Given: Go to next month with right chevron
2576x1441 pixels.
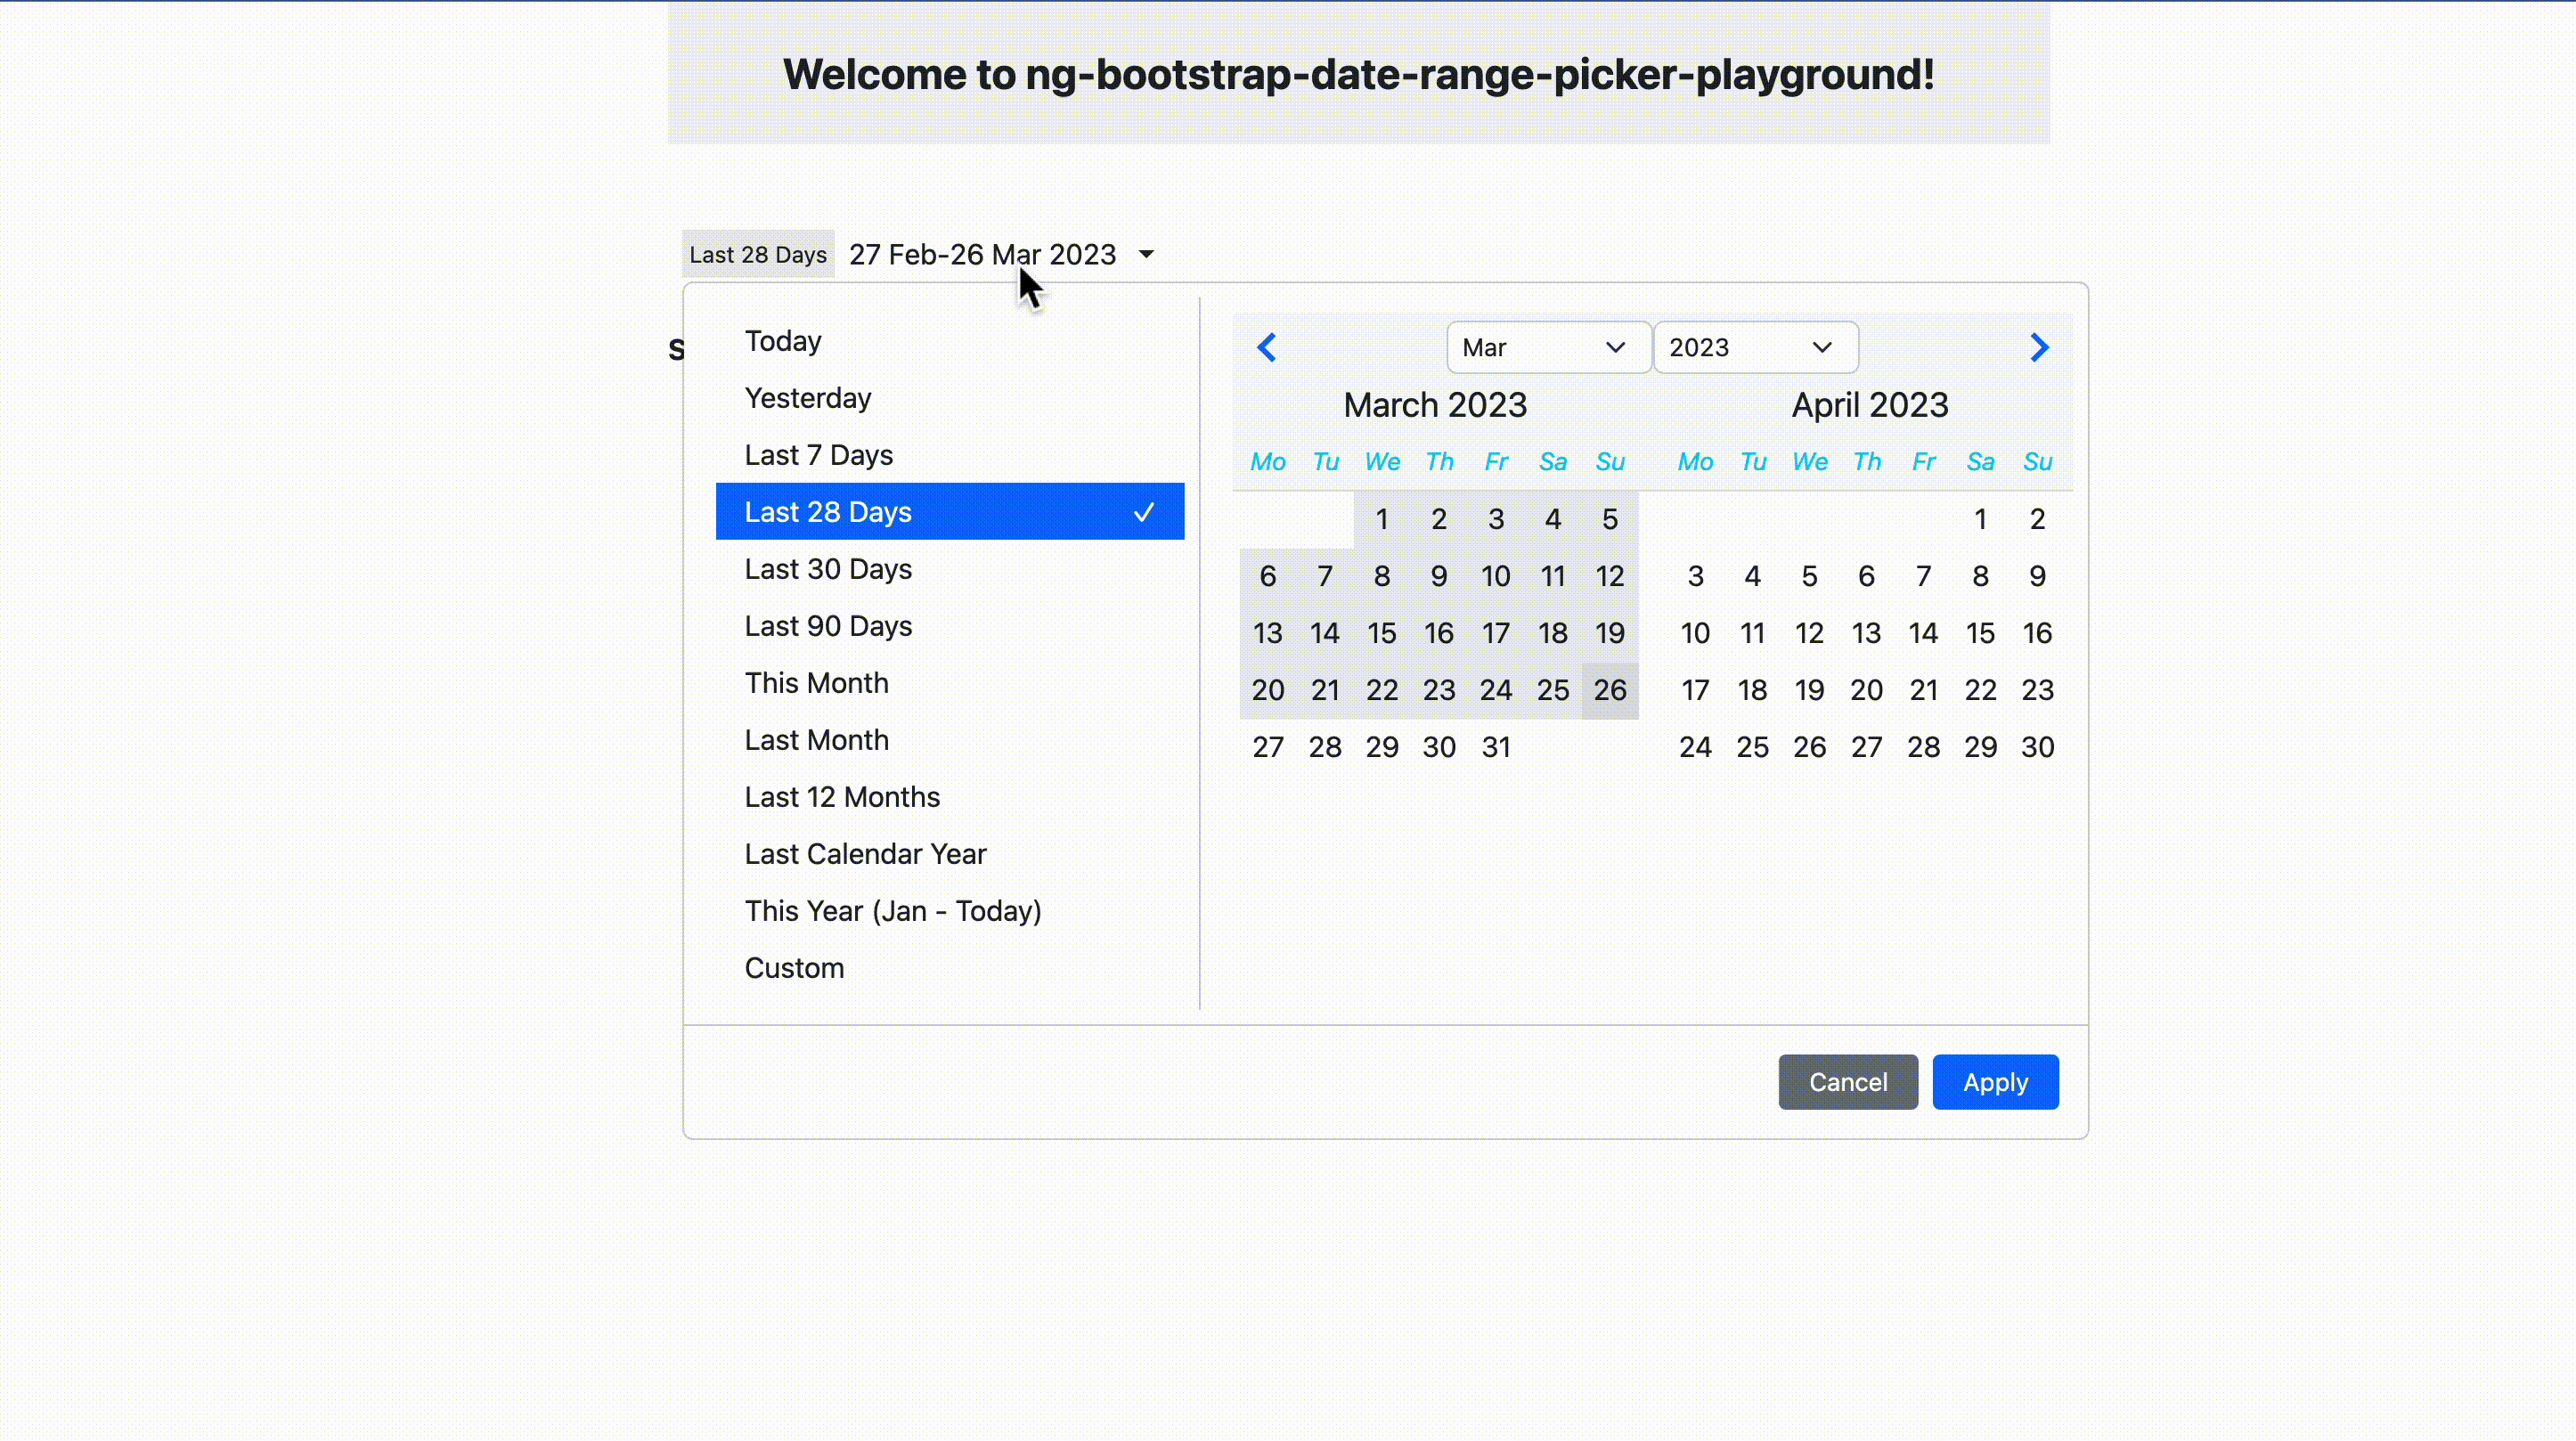Looking at the screenshot, I should (x=2039, y=347).
